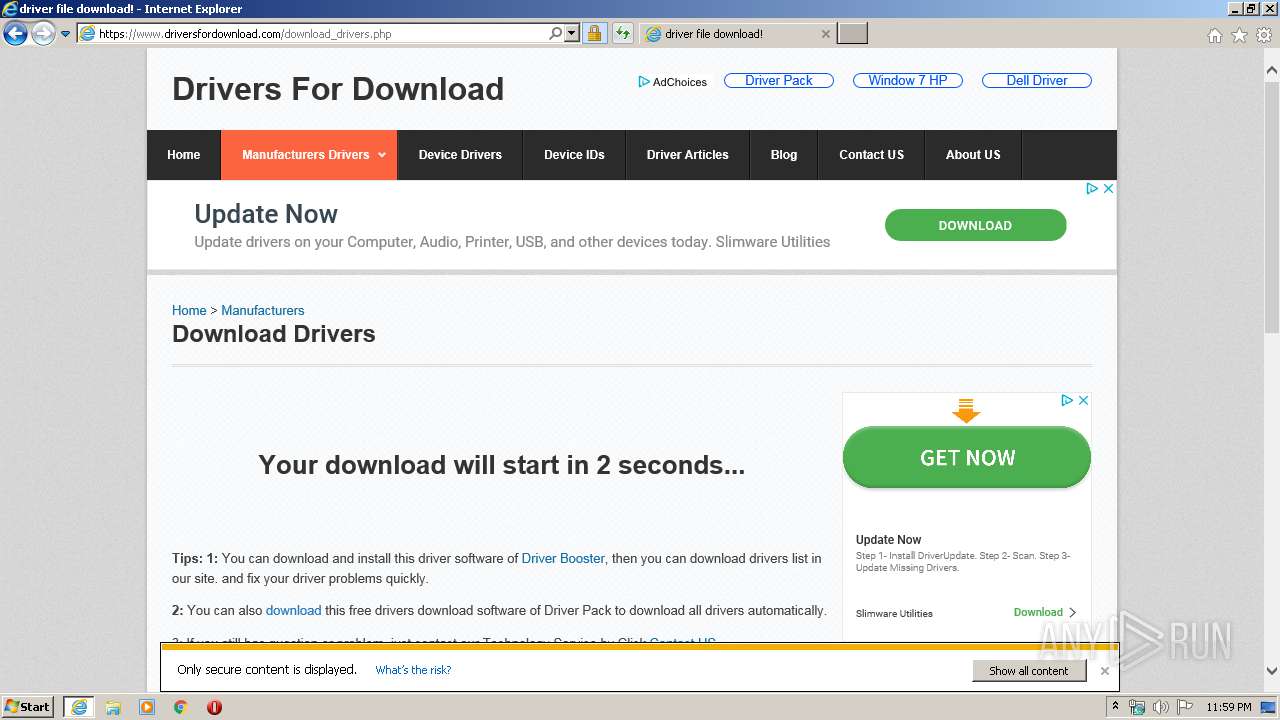This screenshot has width=1280, height=720.
Task: Click the sidebar ad info triangle icon
Action: (1067, 400)
